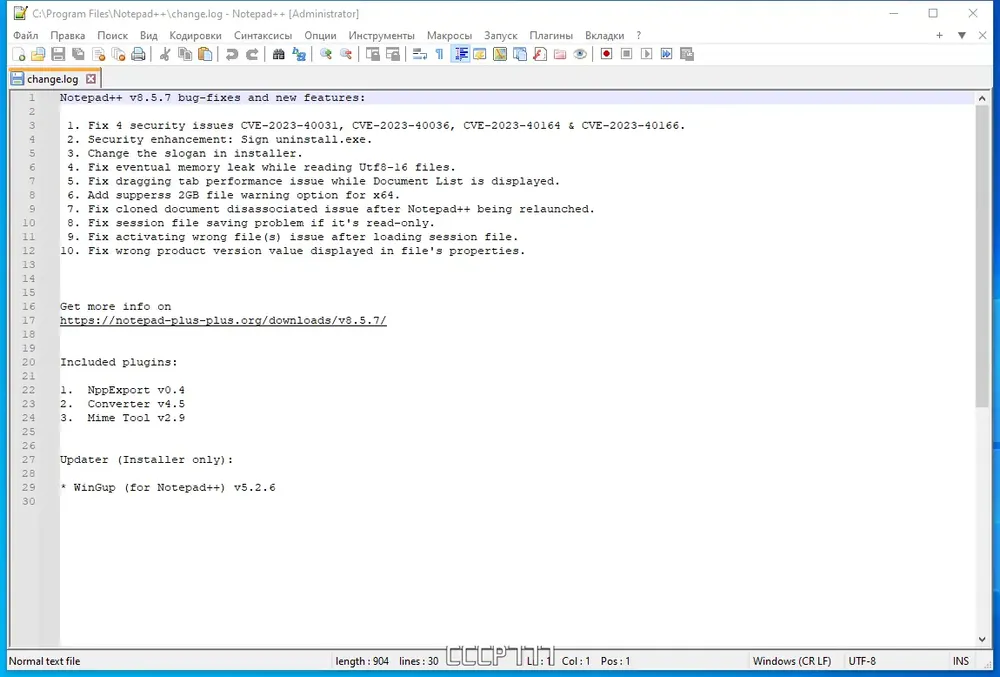Open the Вкладки menu
The width and height of the screenshot is (1000, 677).
pos(605,36)
